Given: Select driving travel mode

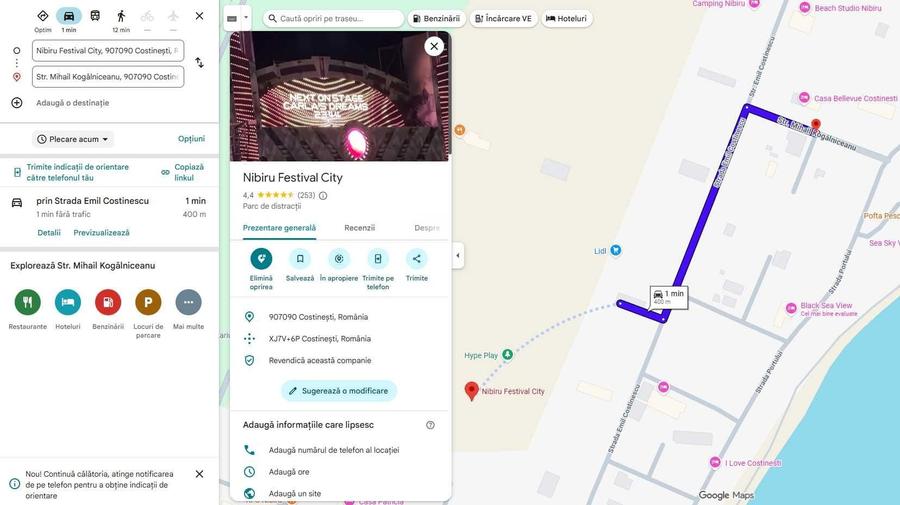Looking at the screenshot, I should coord(69,16).
